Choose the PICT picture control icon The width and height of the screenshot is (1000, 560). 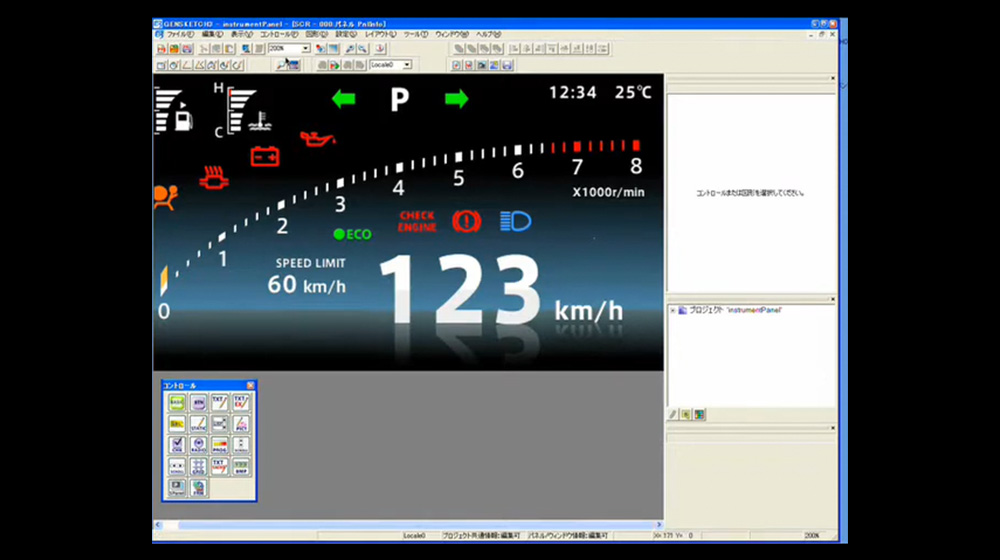(x=240, y=424)
